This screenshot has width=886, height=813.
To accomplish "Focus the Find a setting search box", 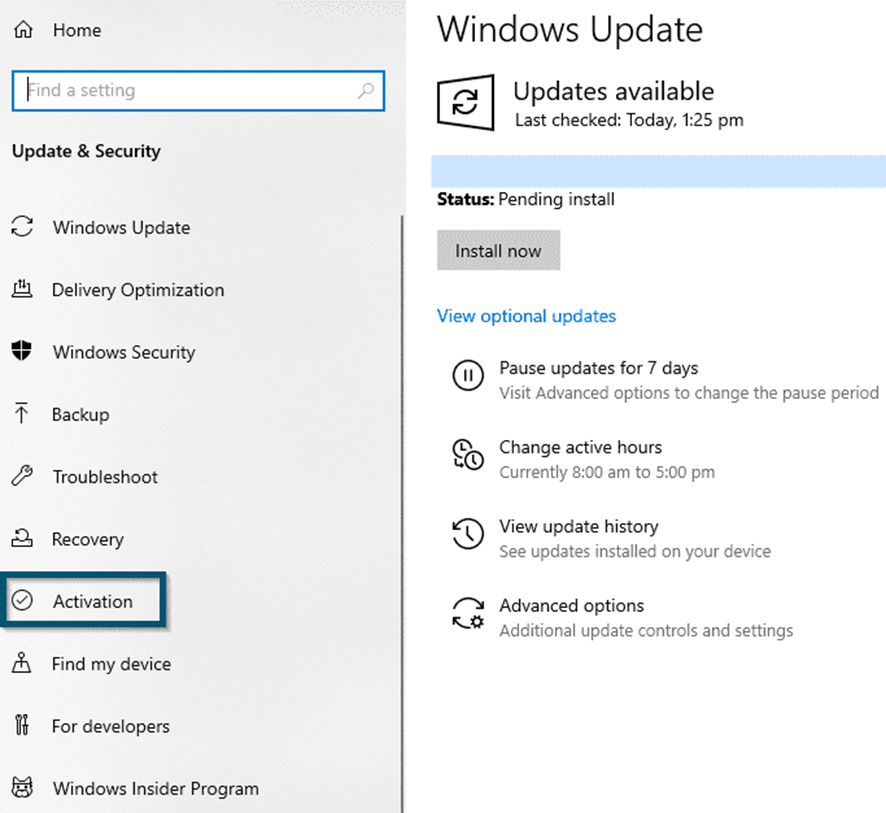I will point(198,90).
